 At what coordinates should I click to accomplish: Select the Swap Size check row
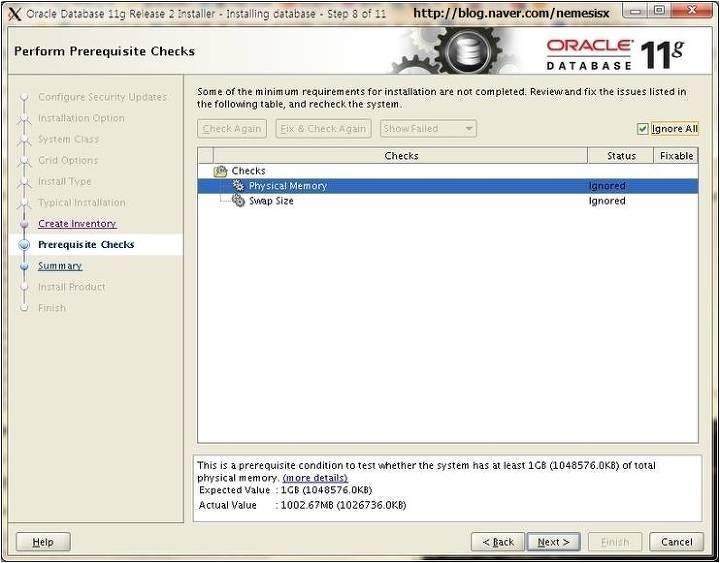coord(448,201)
